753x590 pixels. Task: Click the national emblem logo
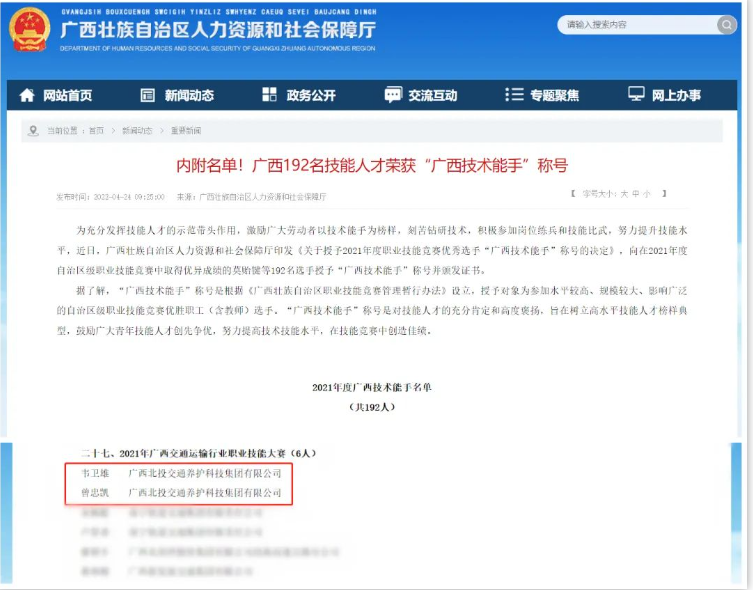[30, 30]
